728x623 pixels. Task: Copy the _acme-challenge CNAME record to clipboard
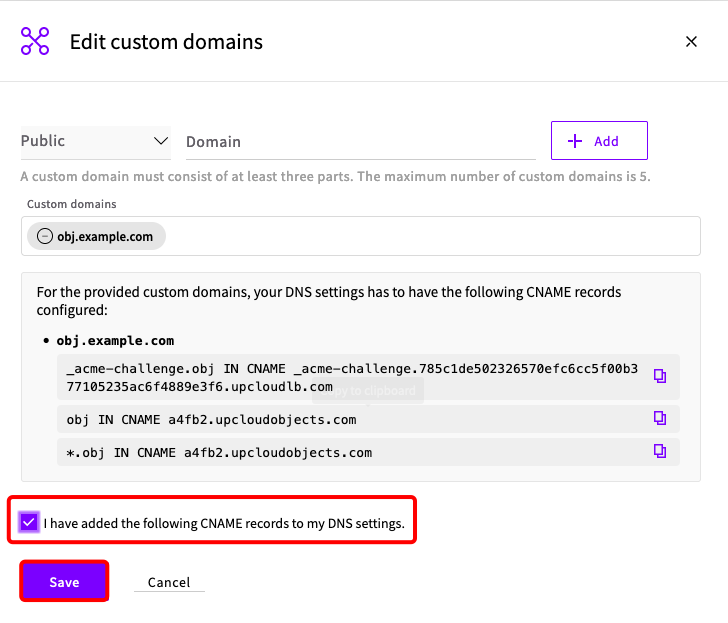pyautogui.click(x=660, y=376)
